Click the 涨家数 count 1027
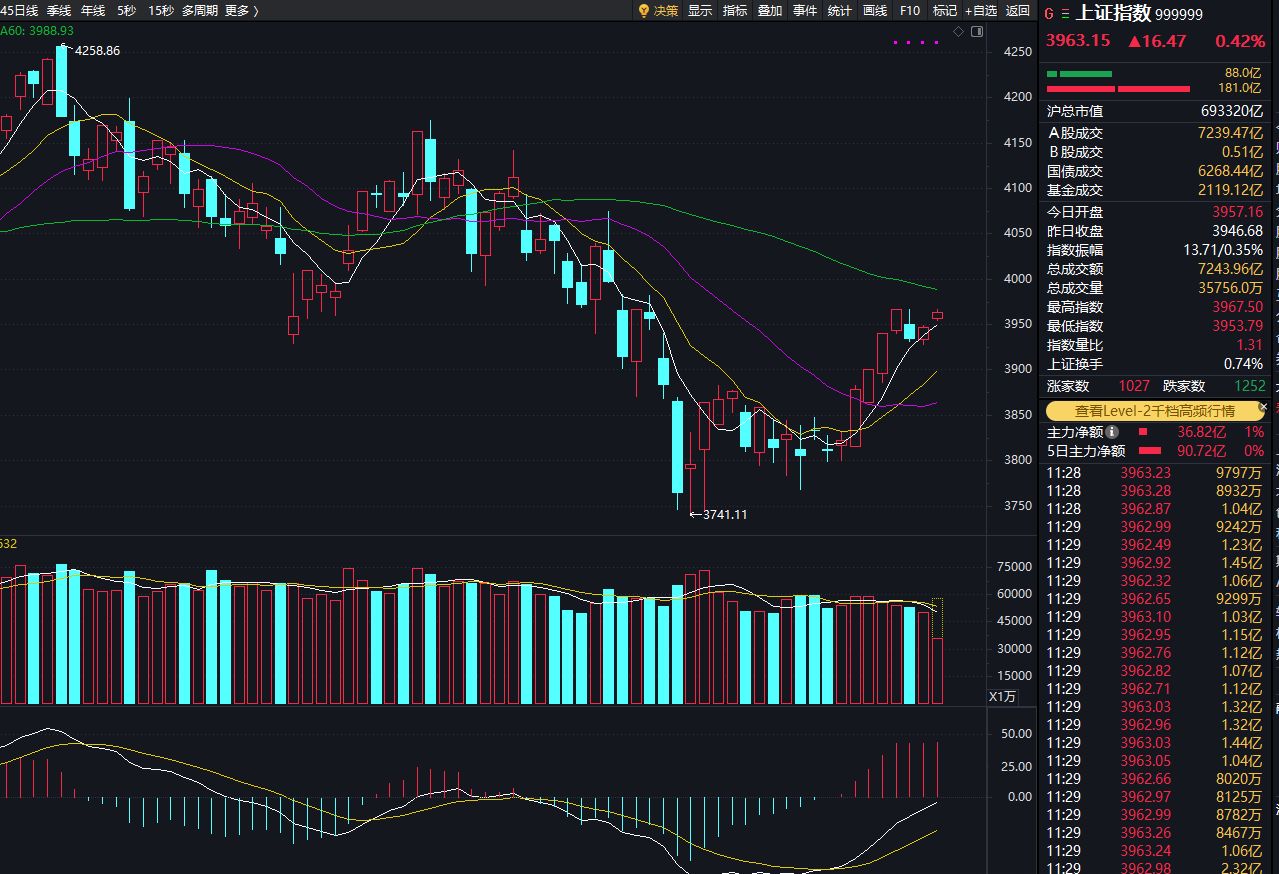1279x874 pixels. 1134,386
